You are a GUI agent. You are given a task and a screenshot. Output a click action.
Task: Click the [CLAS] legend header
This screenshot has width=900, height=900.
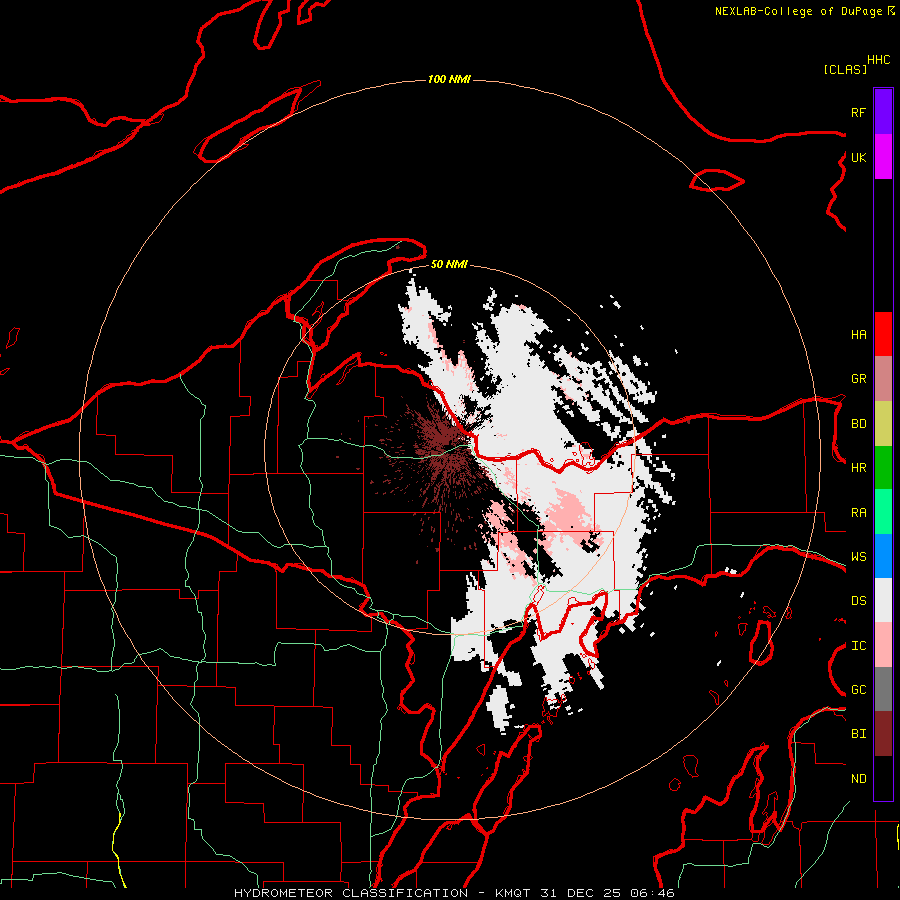tap(845, 70)
